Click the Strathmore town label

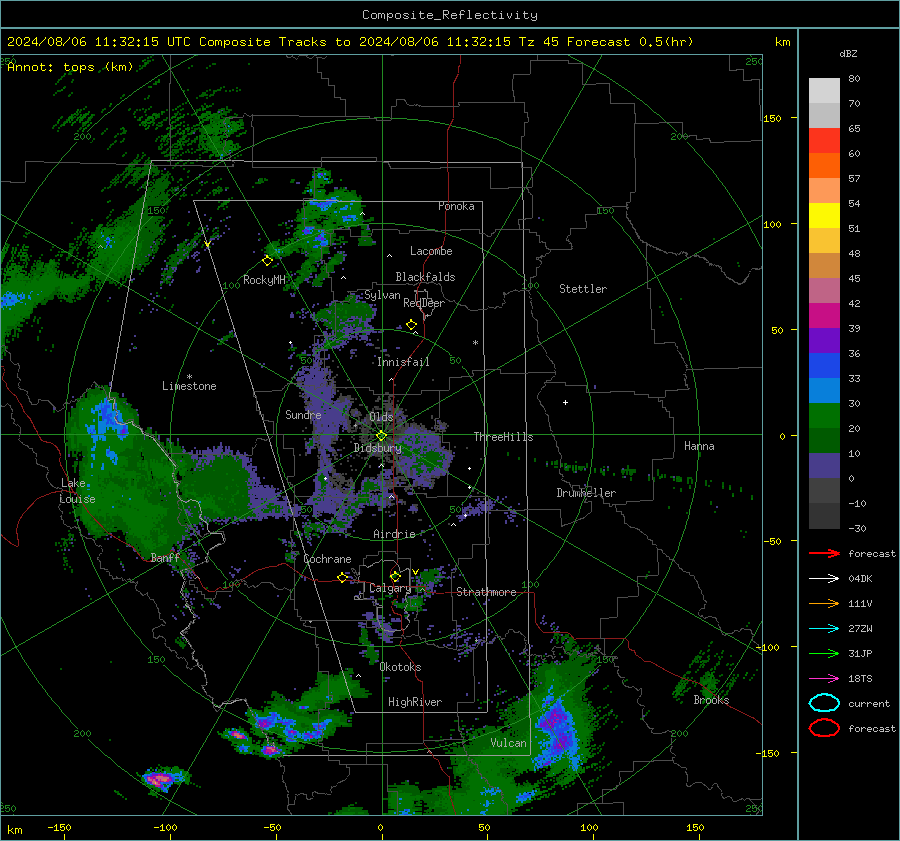point(486,592)
